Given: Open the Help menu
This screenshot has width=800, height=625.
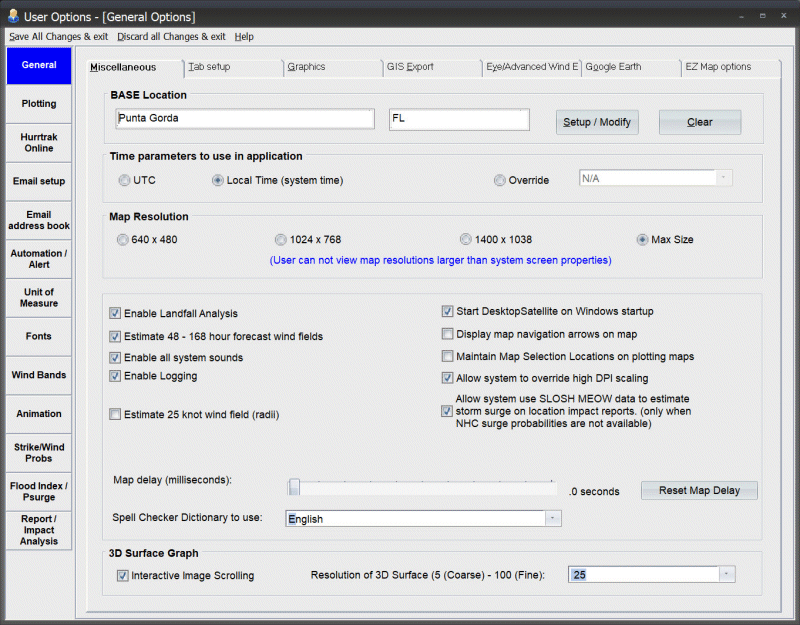Looking at the screenshot, I should point(244,37).
